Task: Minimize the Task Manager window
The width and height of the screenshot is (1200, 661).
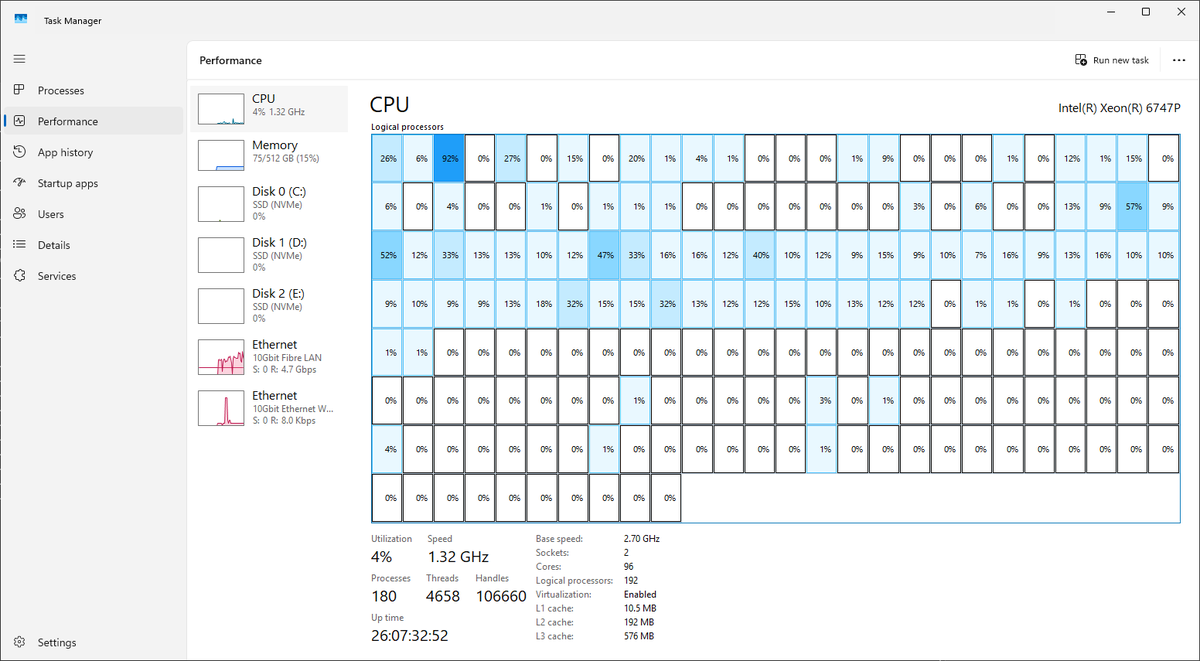Action: pyautogui.click(x=1111, y=12)
